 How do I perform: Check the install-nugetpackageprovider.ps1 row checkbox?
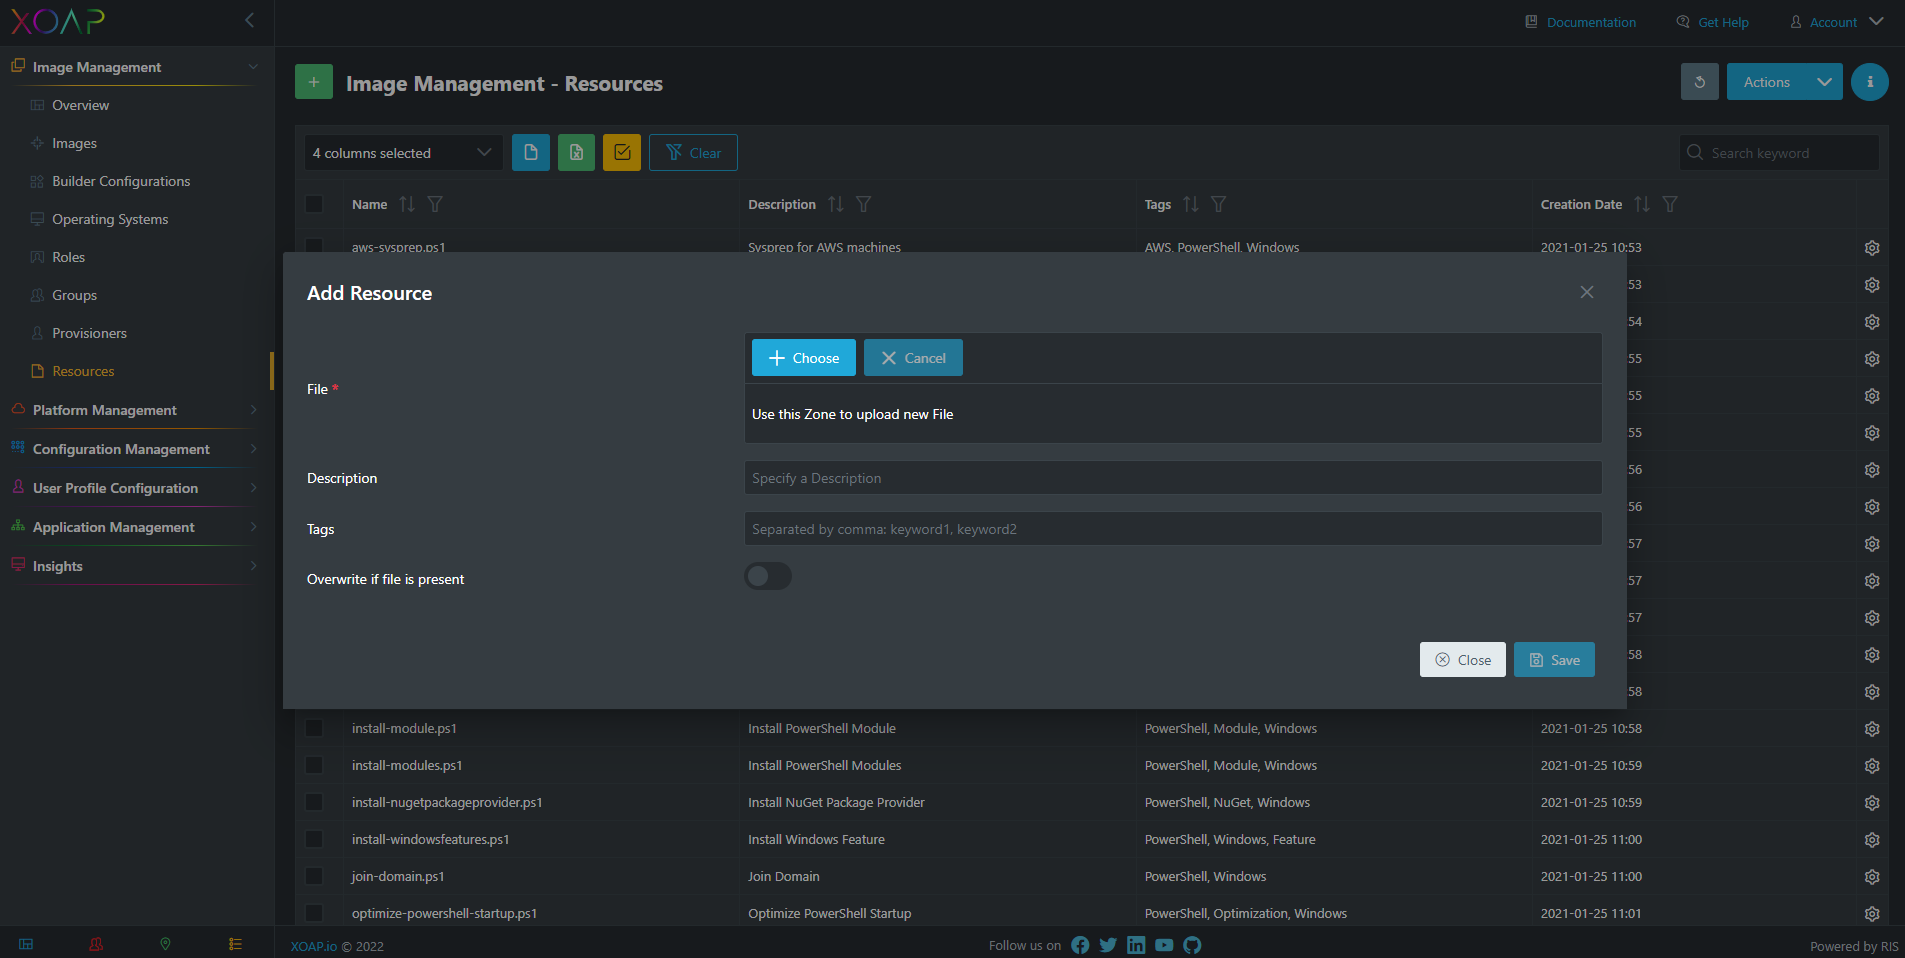tap(314, 802)
